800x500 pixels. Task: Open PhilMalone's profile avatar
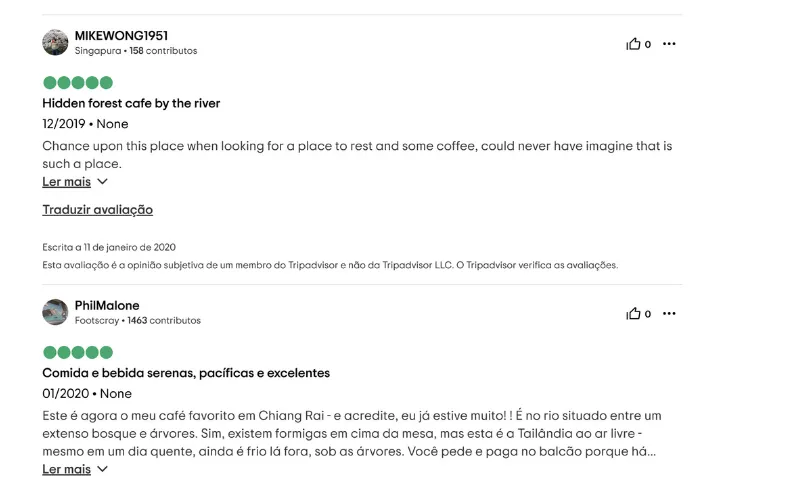click(x=55, y=312)
